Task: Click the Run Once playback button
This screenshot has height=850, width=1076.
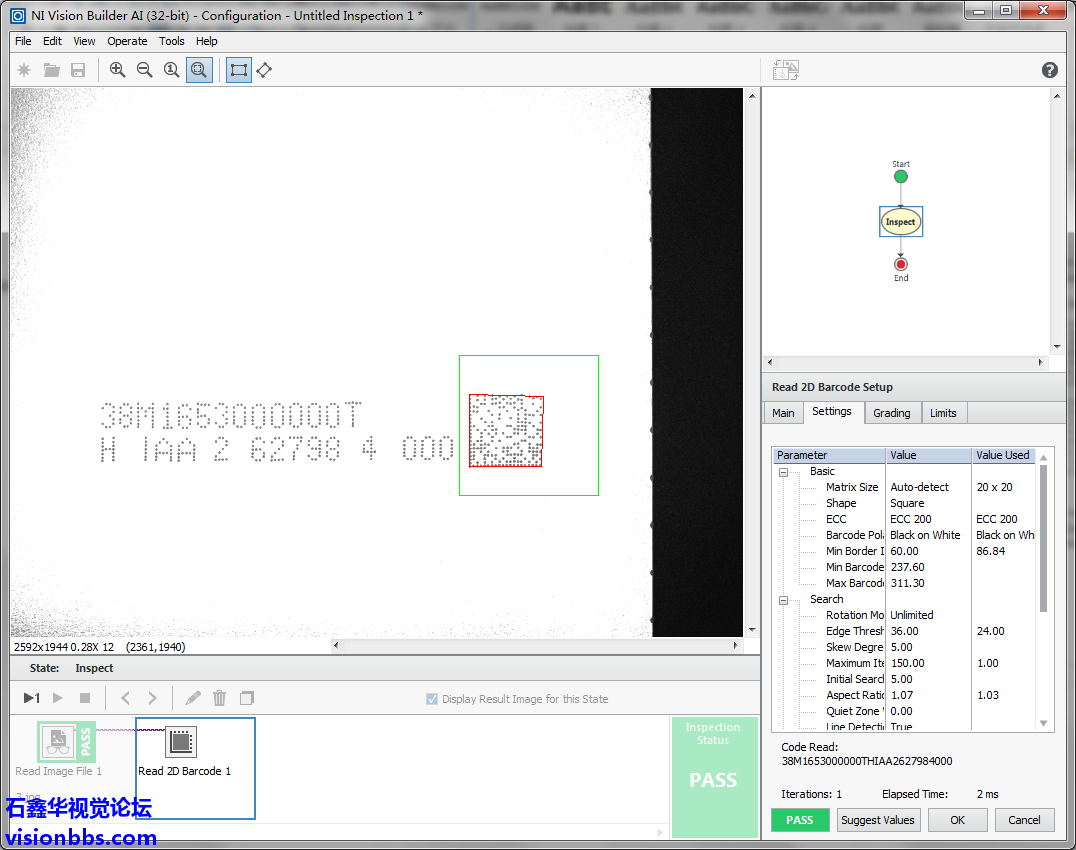Action: [x=32, y=698]
